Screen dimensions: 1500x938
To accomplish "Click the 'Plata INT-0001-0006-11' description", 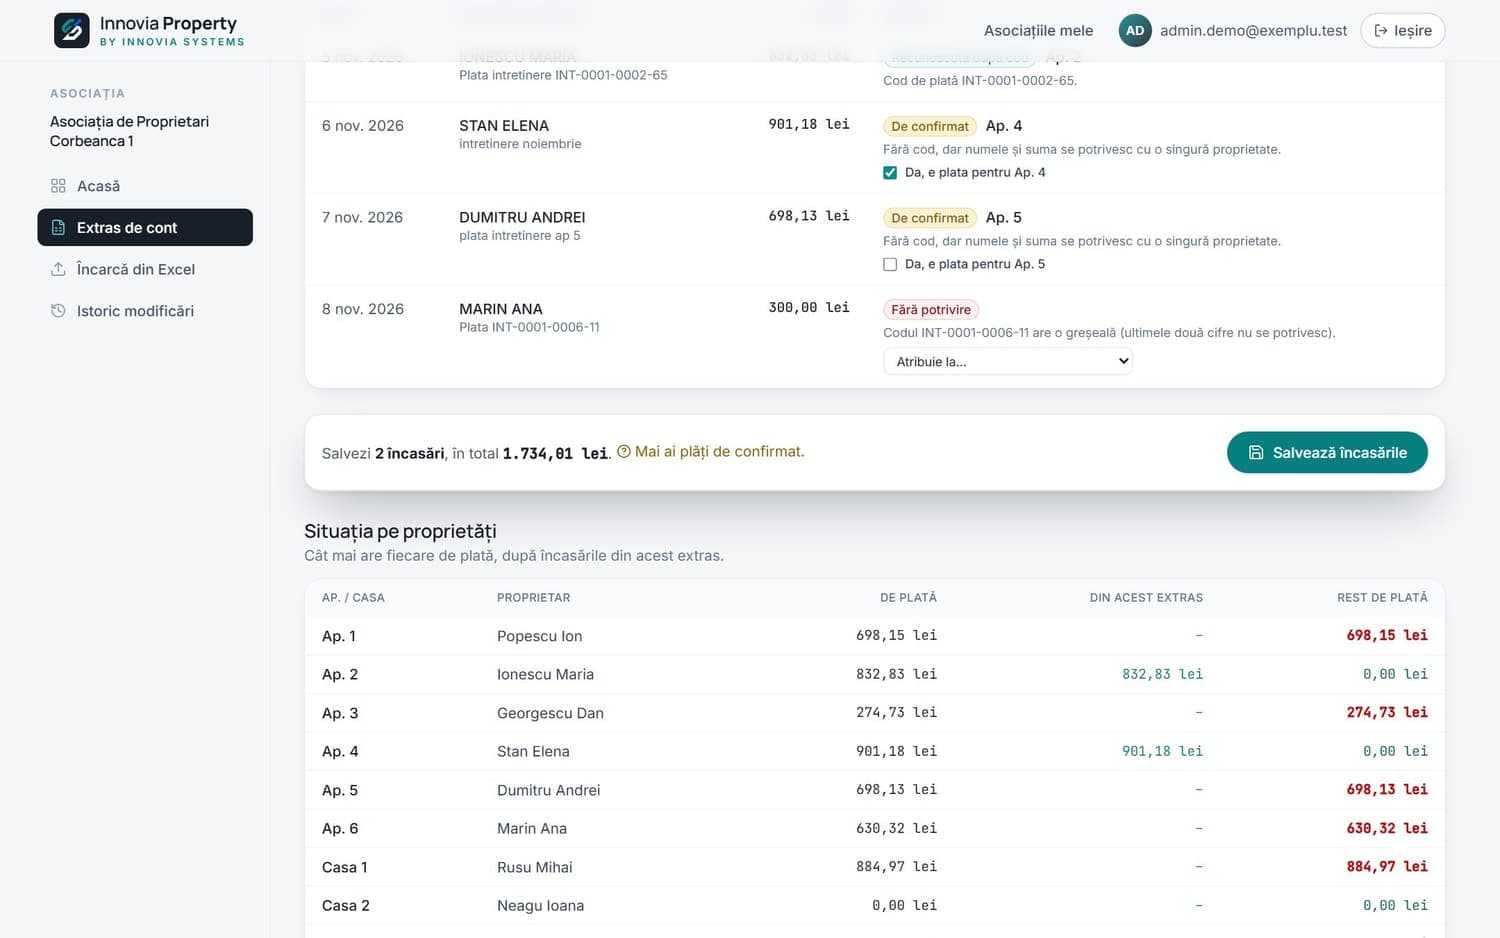I will 529,327.
